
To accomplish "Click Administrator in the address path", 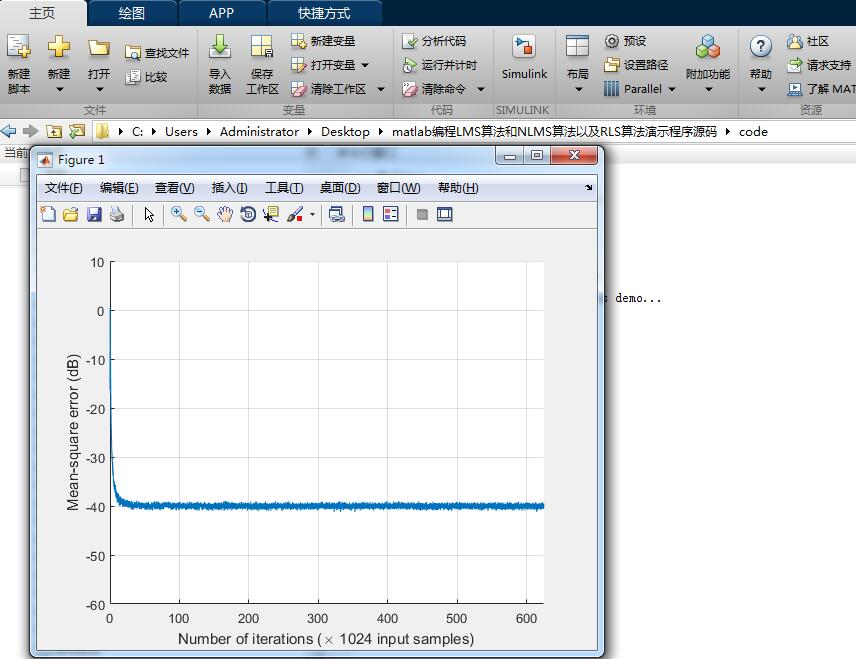I will point(259,132).
